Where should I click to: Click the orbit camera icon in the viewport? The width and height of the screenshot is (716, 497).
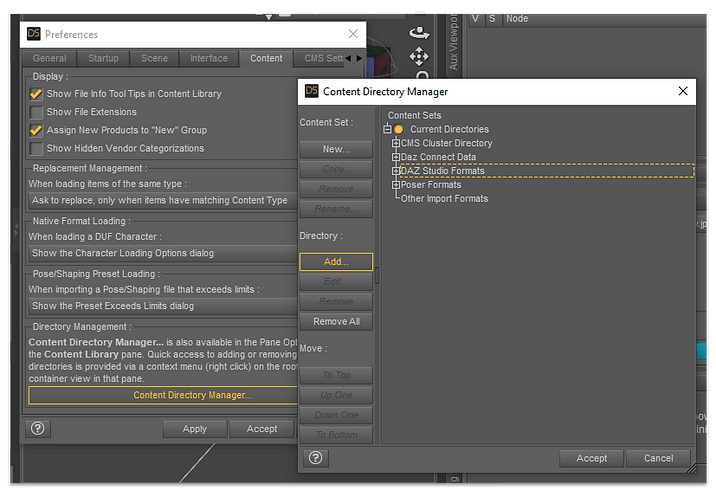(x=419, y=33)
